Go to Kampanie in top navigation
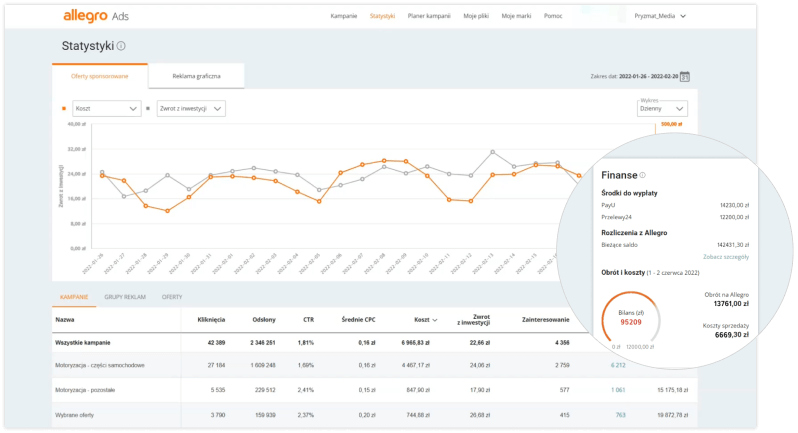Image resolution: width=798 pixels, height=433 pixels. [x=343, y=17]
